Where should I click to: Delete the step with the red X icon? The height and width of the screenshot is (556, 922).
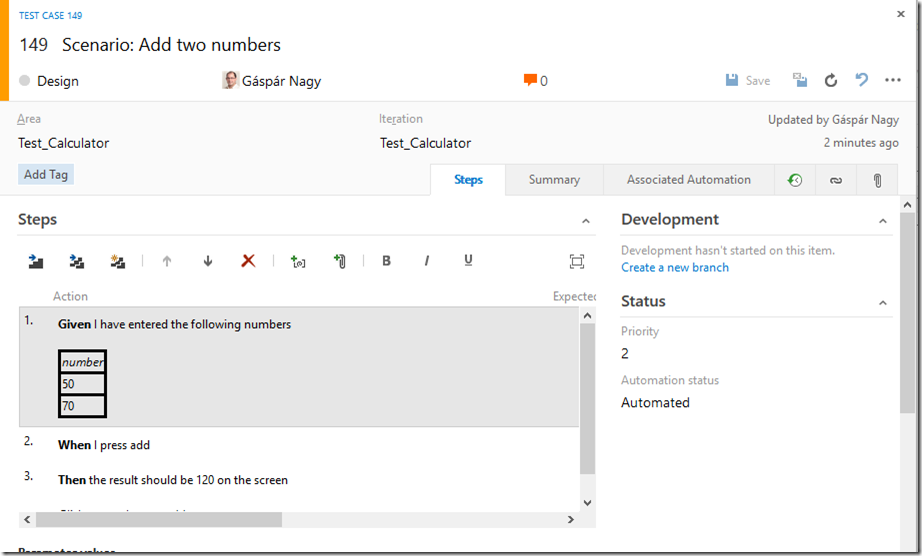tap(248, 260)
